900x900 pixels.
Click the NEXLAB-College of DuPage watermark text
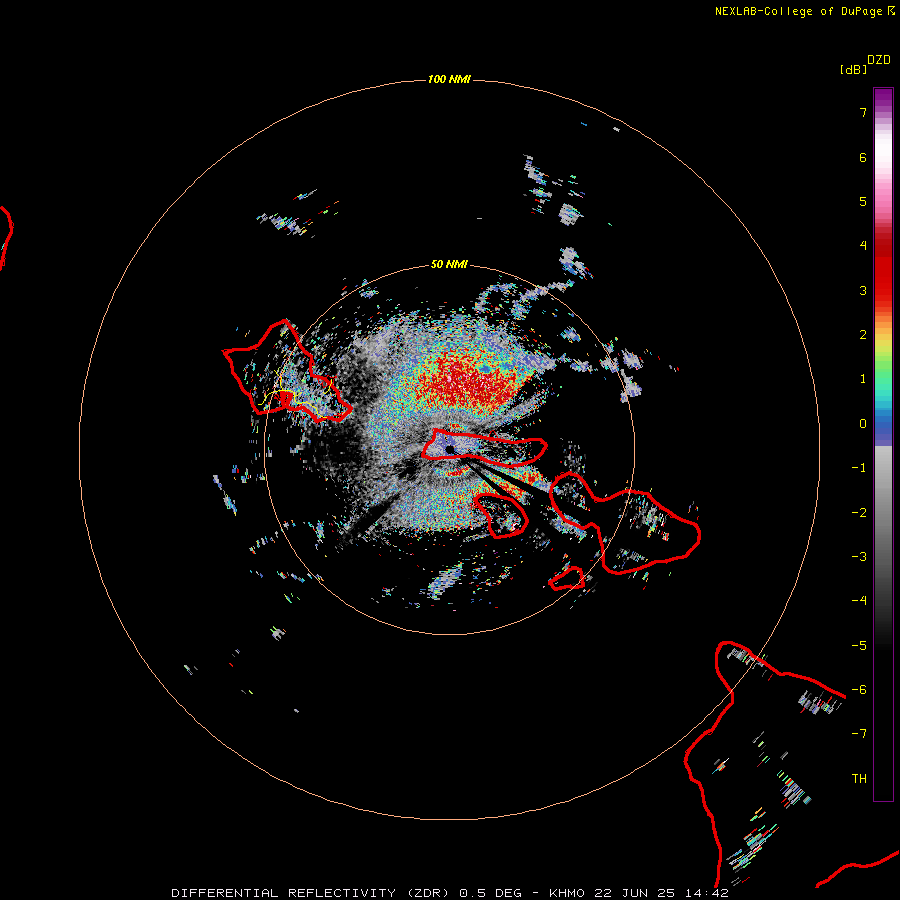coord(805,11)
